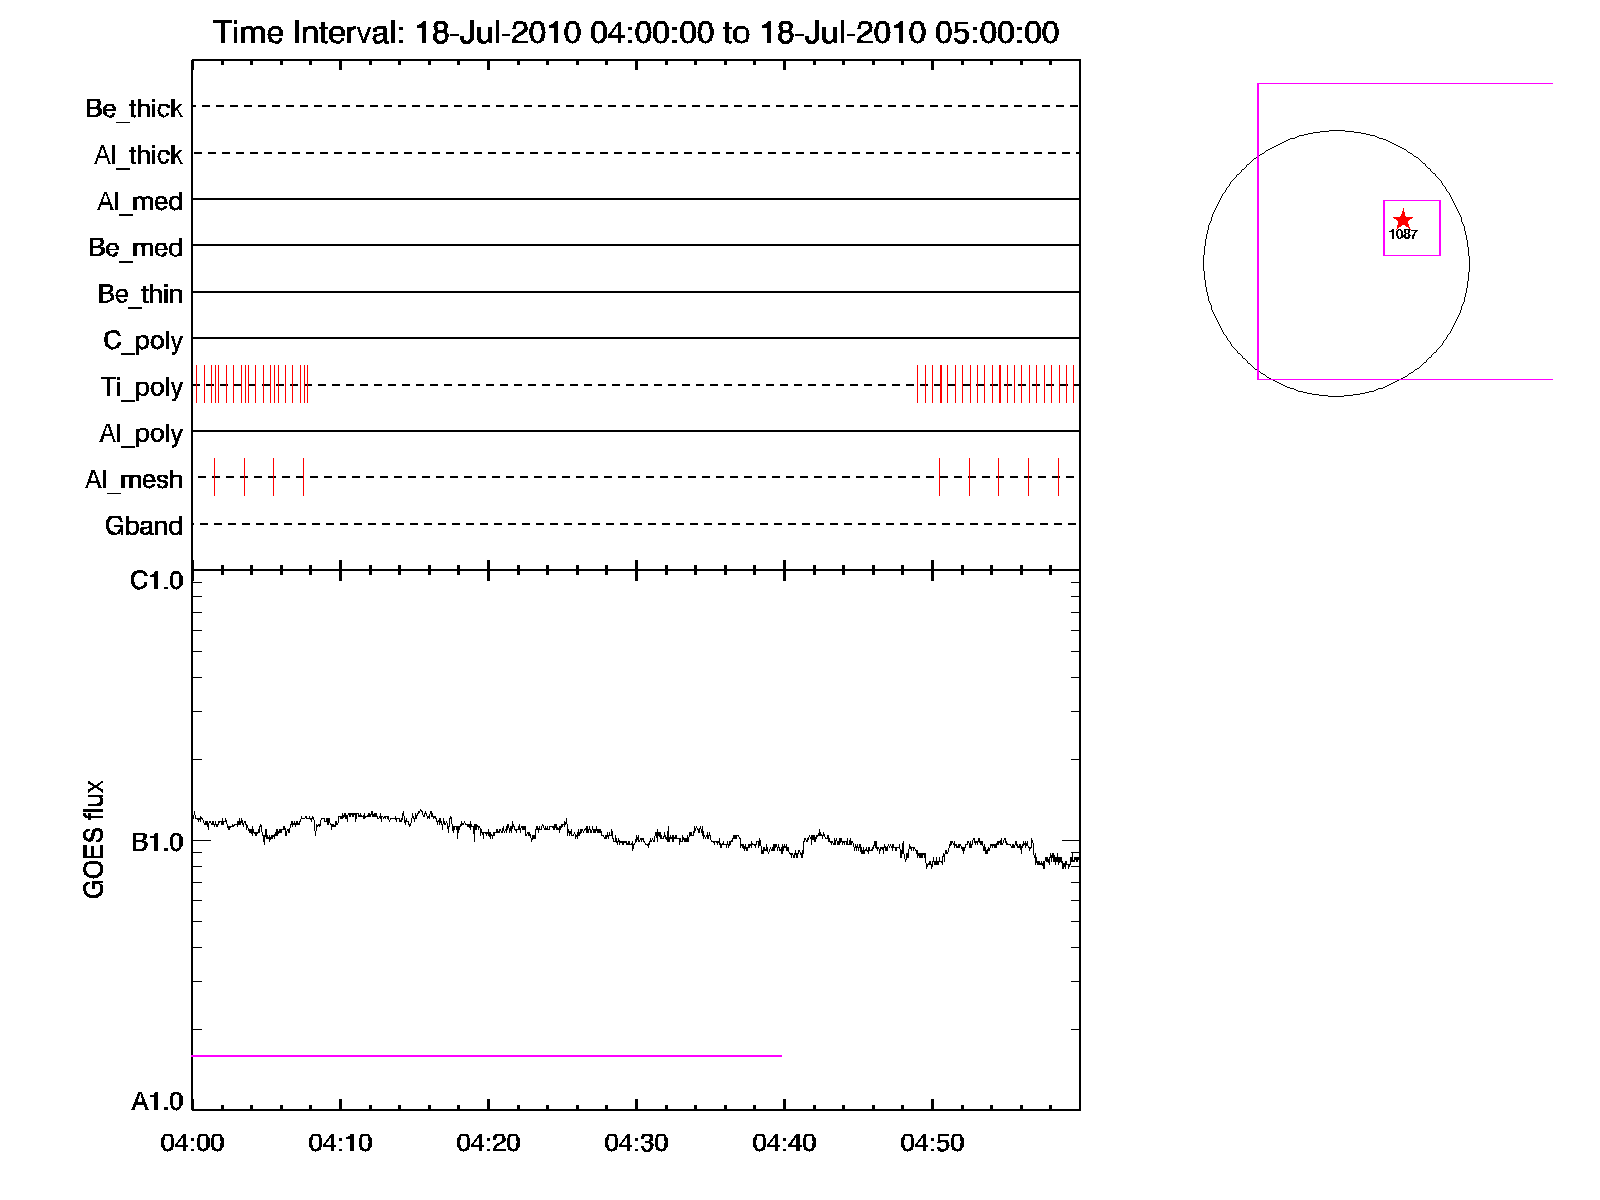The width and height of the screenshot is (1600, 1200).
Task: Click the 04:30 time axis label
Action: pos(636,1143)
